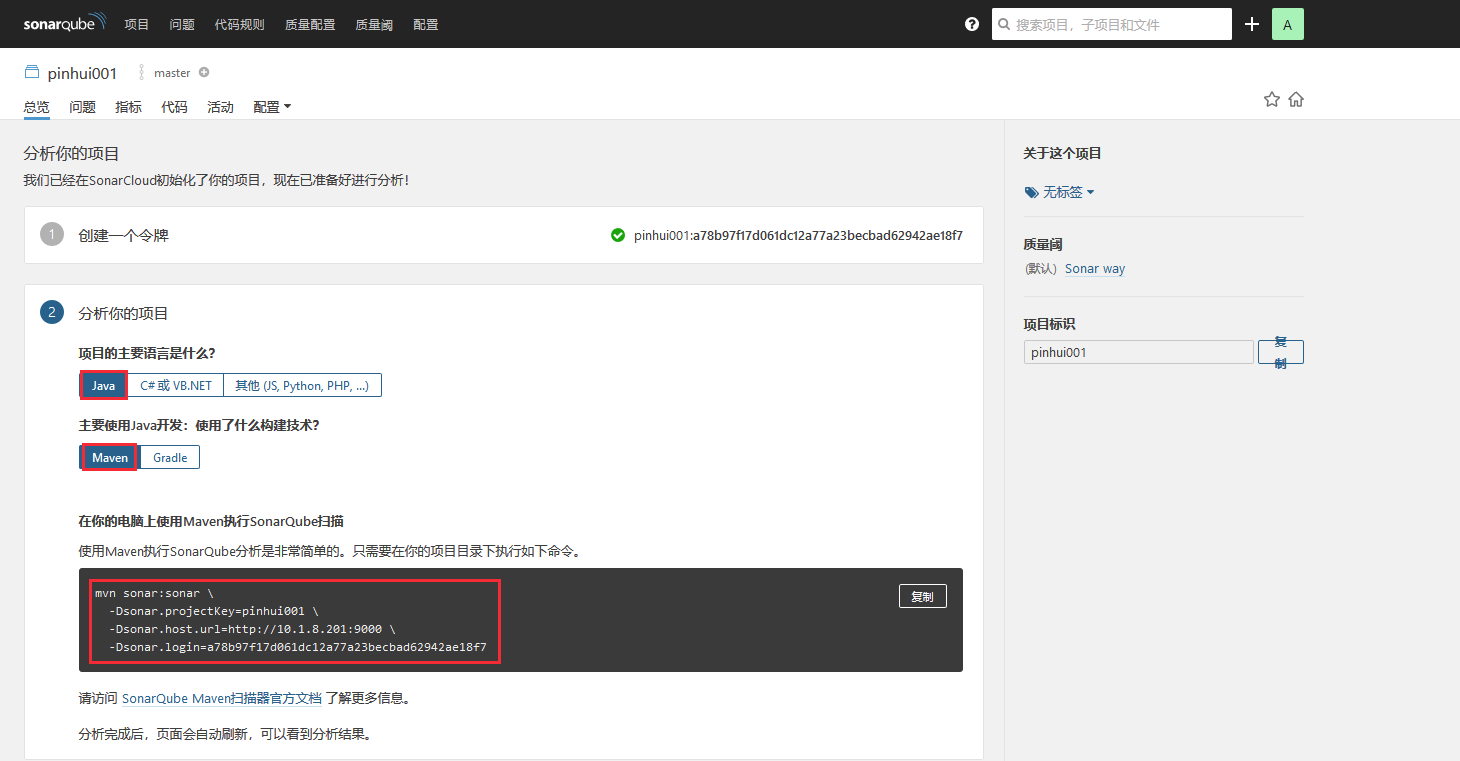Switch to the 指标 project tab
Viewport: 1460px width, 761px height.
click(129, 107)
